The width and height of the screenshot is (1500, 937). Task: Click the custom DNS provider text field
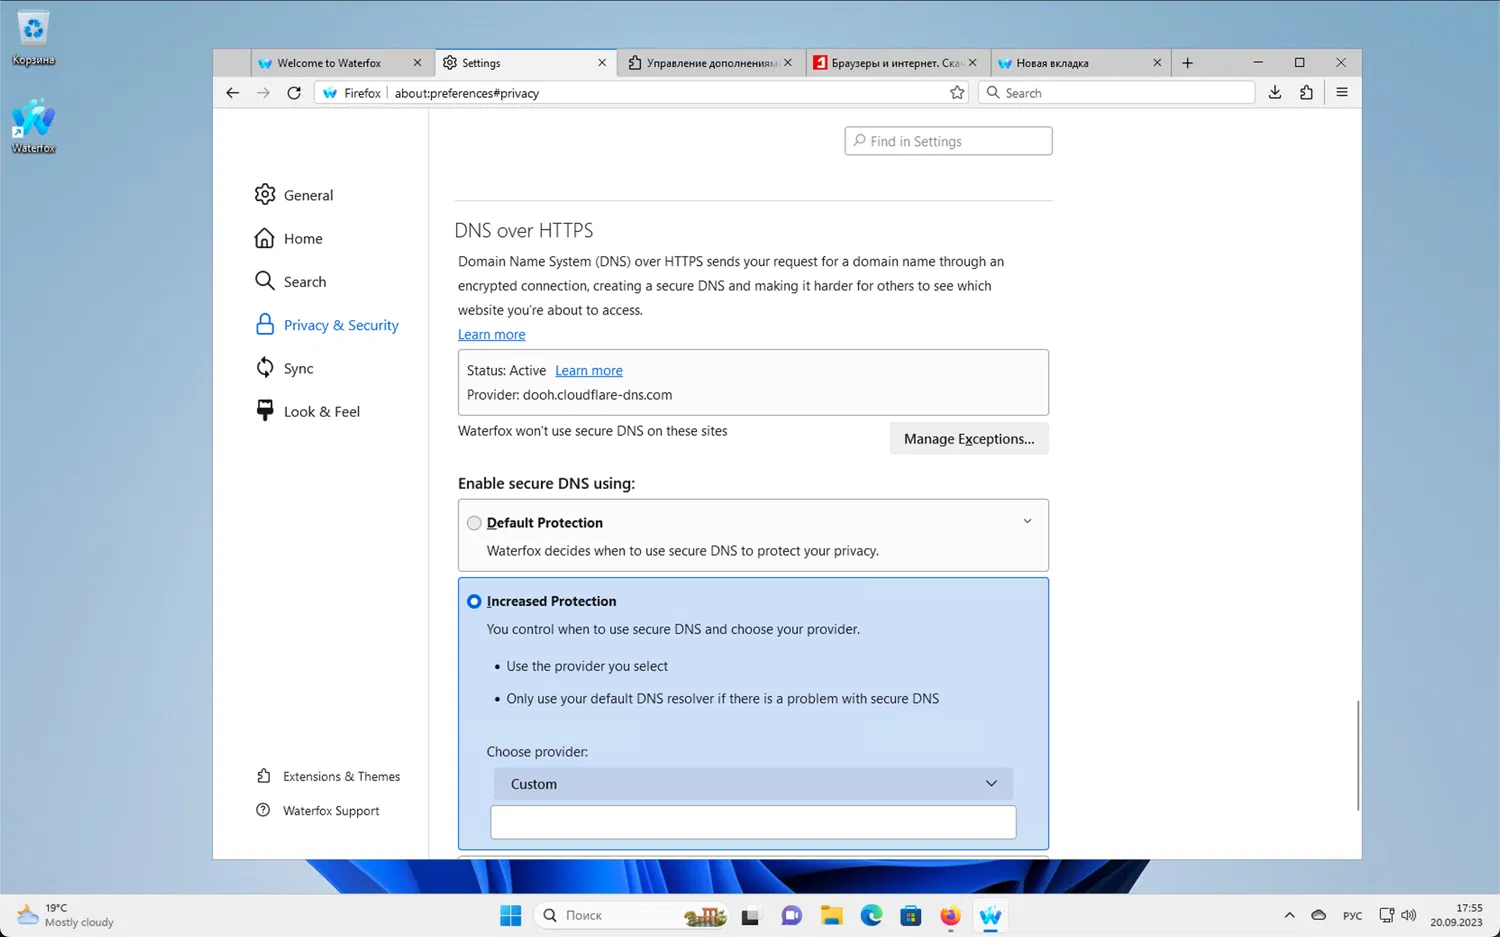pos(753,822)
